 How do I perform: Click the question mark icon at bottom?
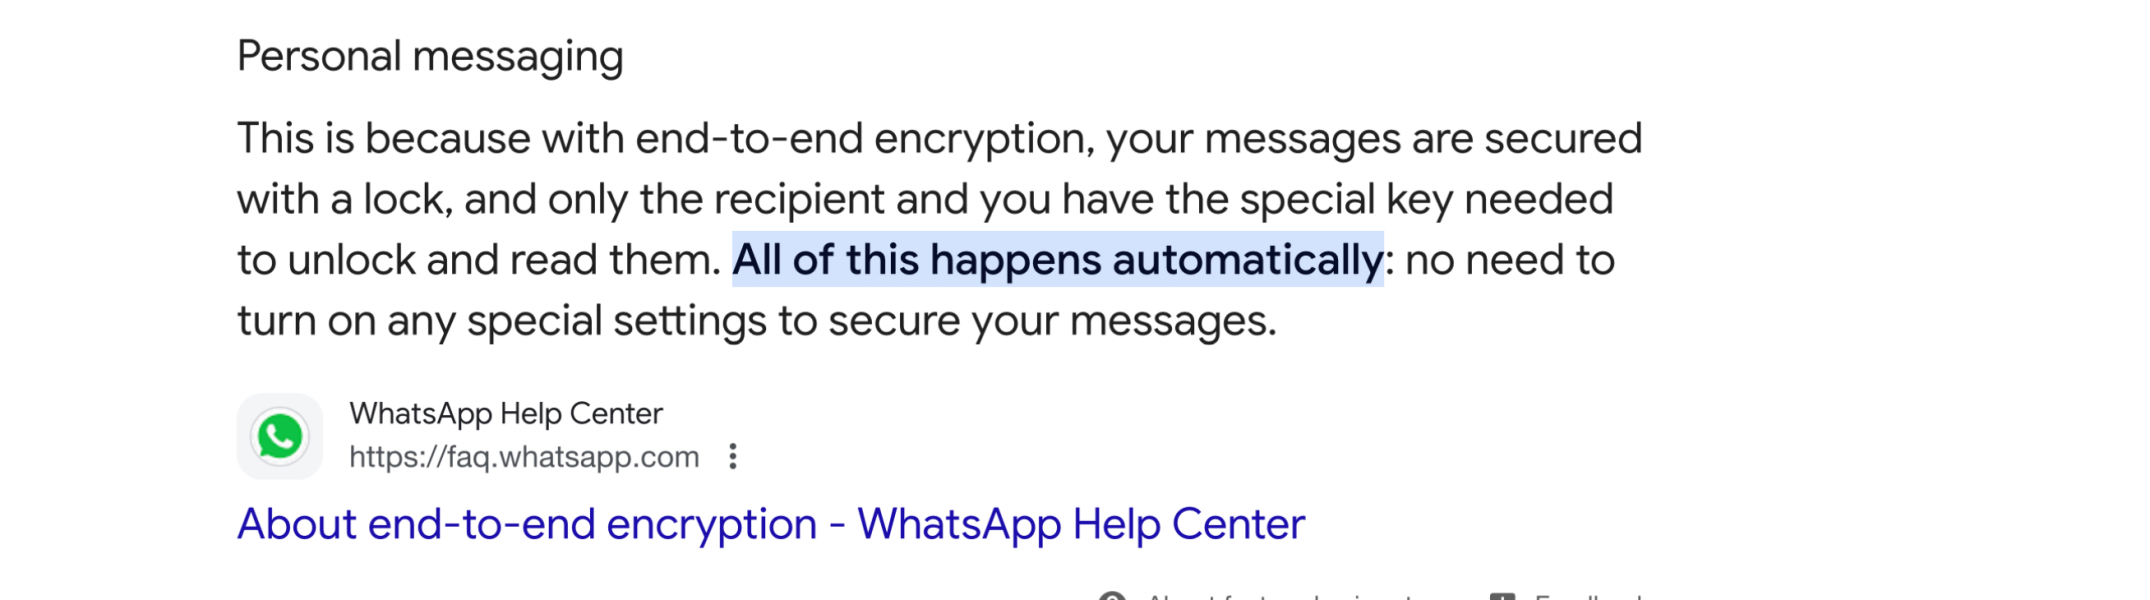[x=1110, y=594]
